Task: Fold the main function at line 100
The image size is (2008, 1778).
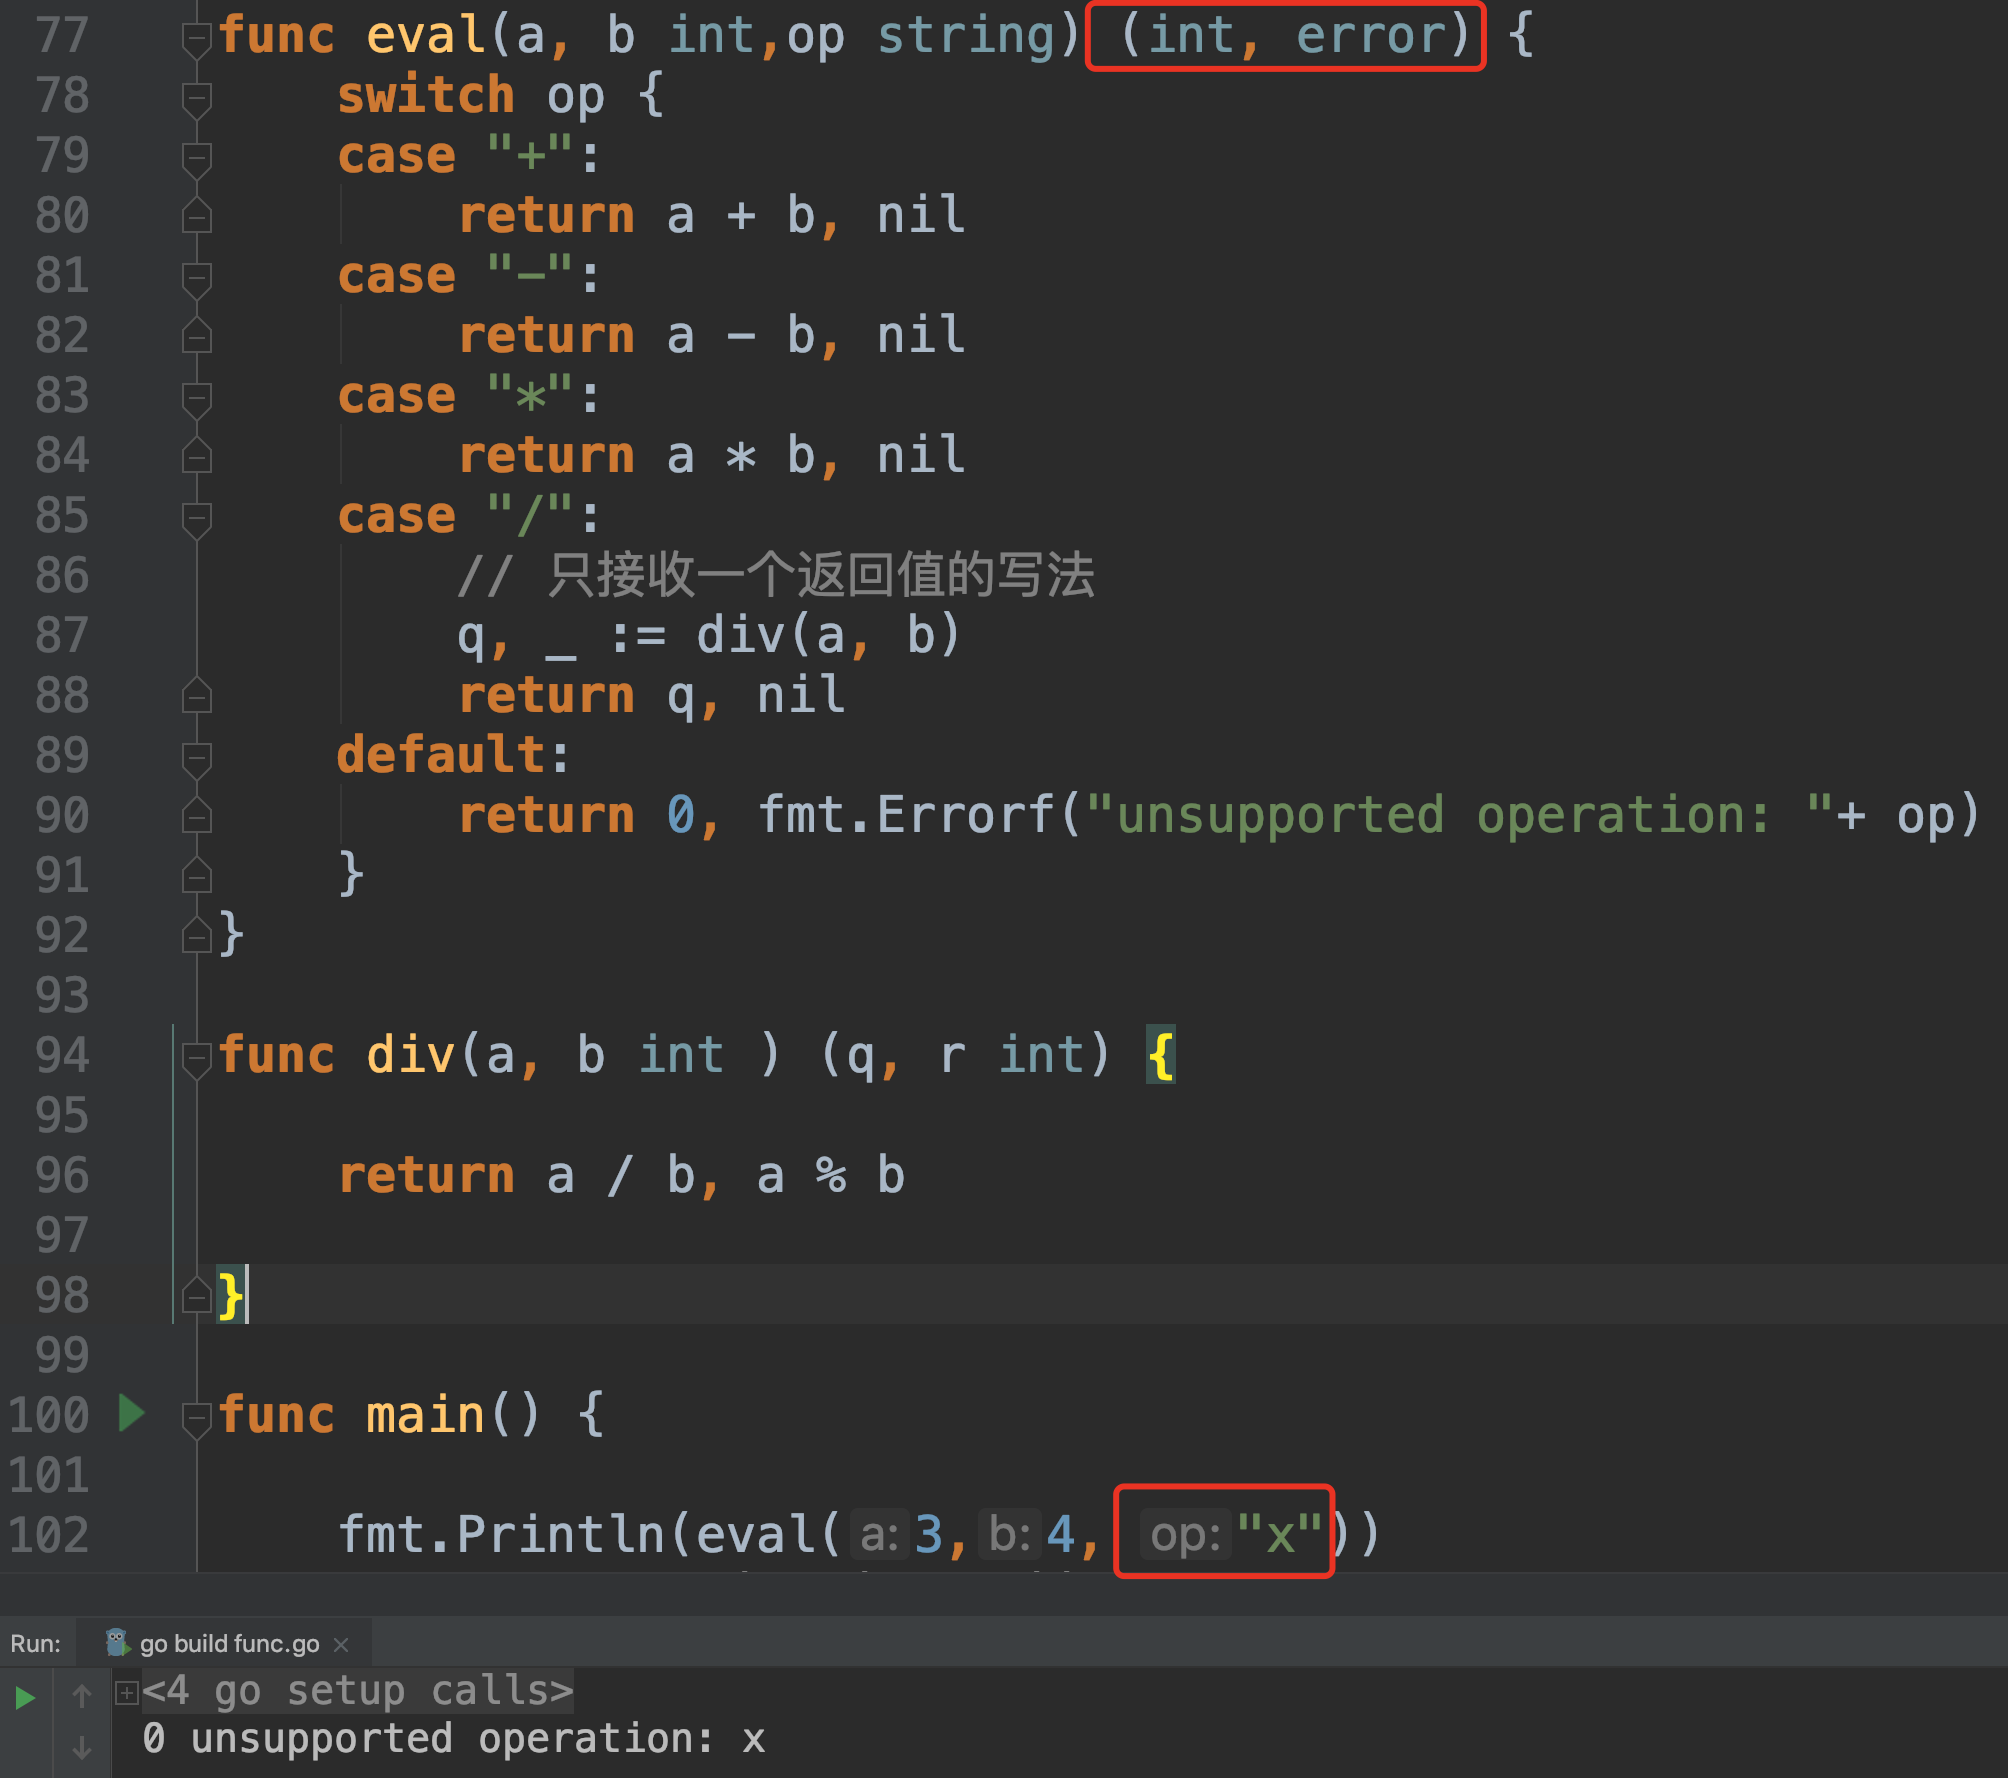Action: tap(196, 1417)
